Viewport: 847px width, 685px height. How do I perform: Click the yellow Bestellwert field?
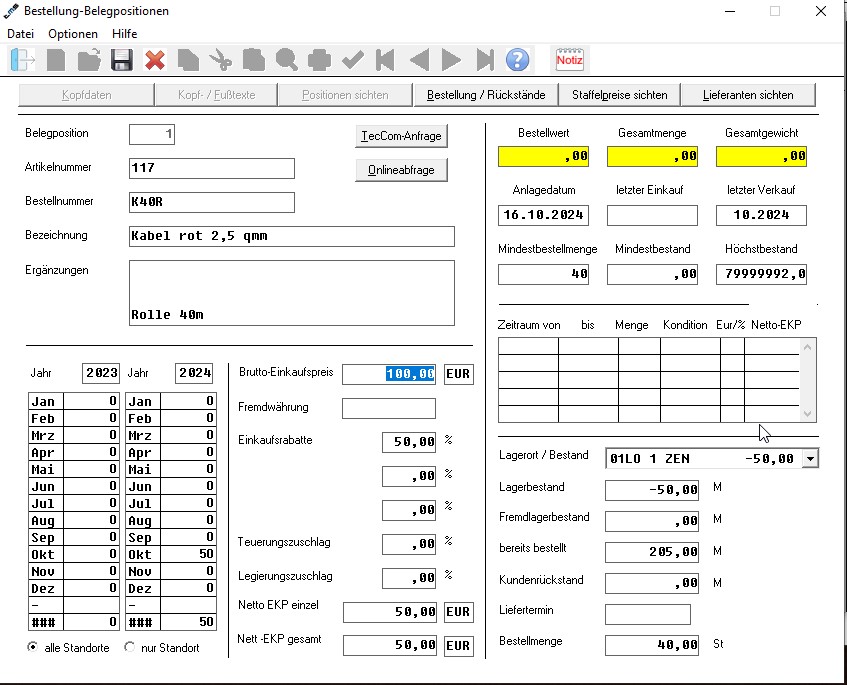(x=543, y=156)
